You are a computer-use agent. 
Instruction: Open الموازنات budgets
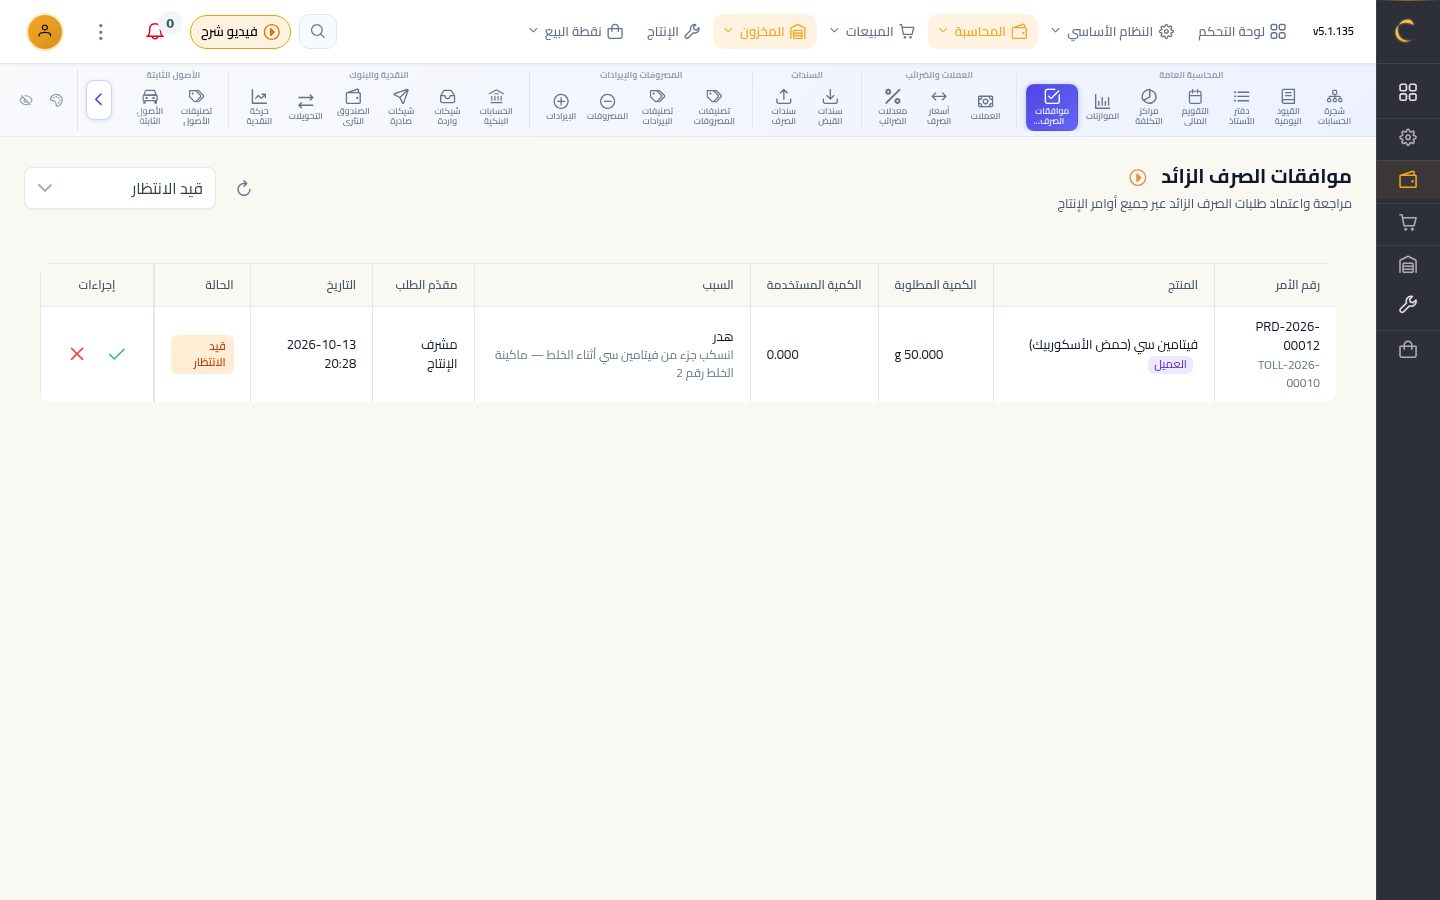pos(1102,107)
